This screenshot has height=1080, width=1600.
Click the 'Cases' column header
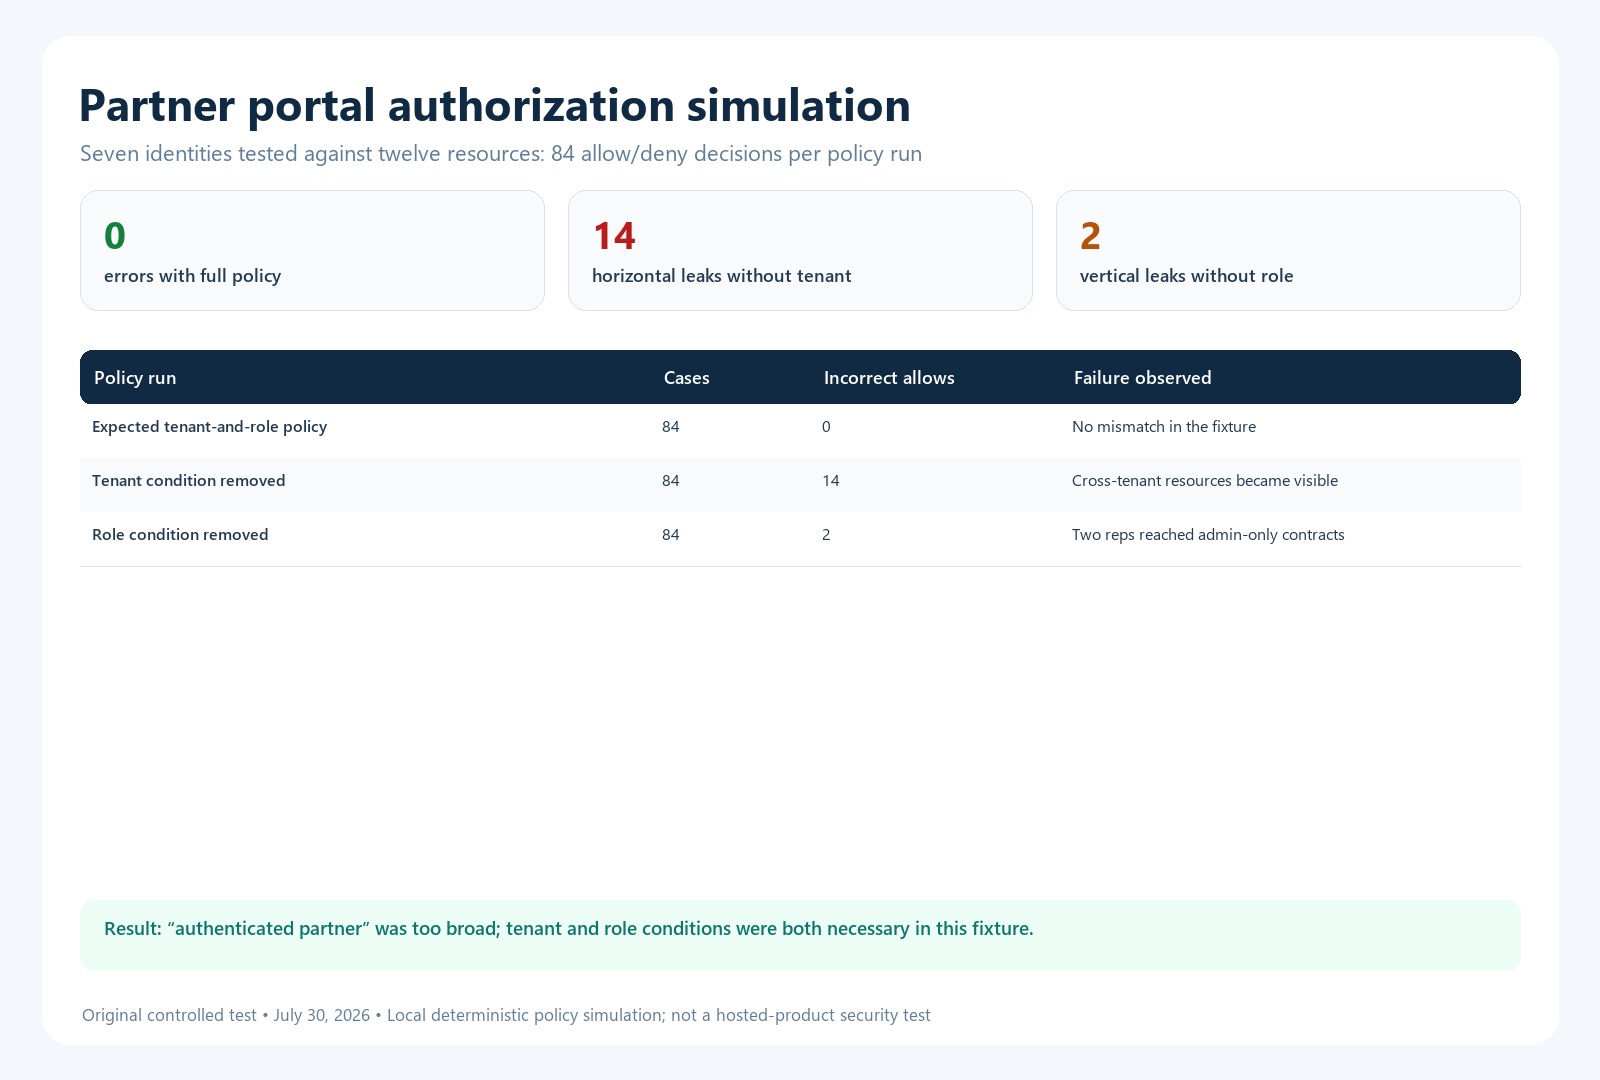tap(687, 378)
